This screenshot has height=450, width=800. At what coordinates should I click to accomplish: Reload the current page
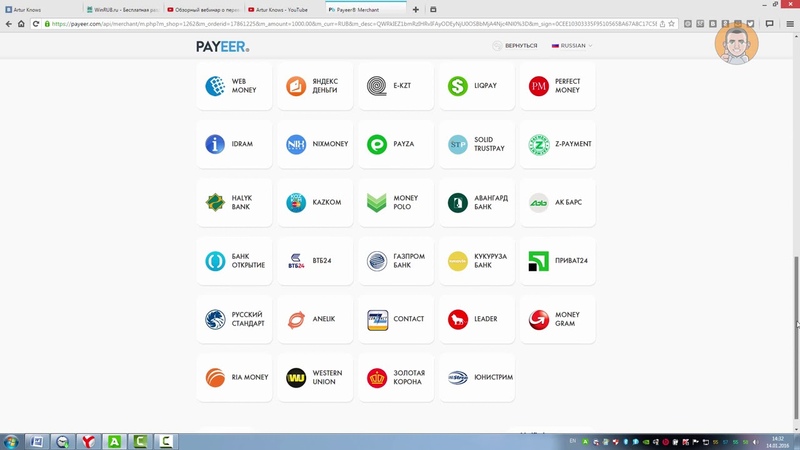[x=36, y=23]
